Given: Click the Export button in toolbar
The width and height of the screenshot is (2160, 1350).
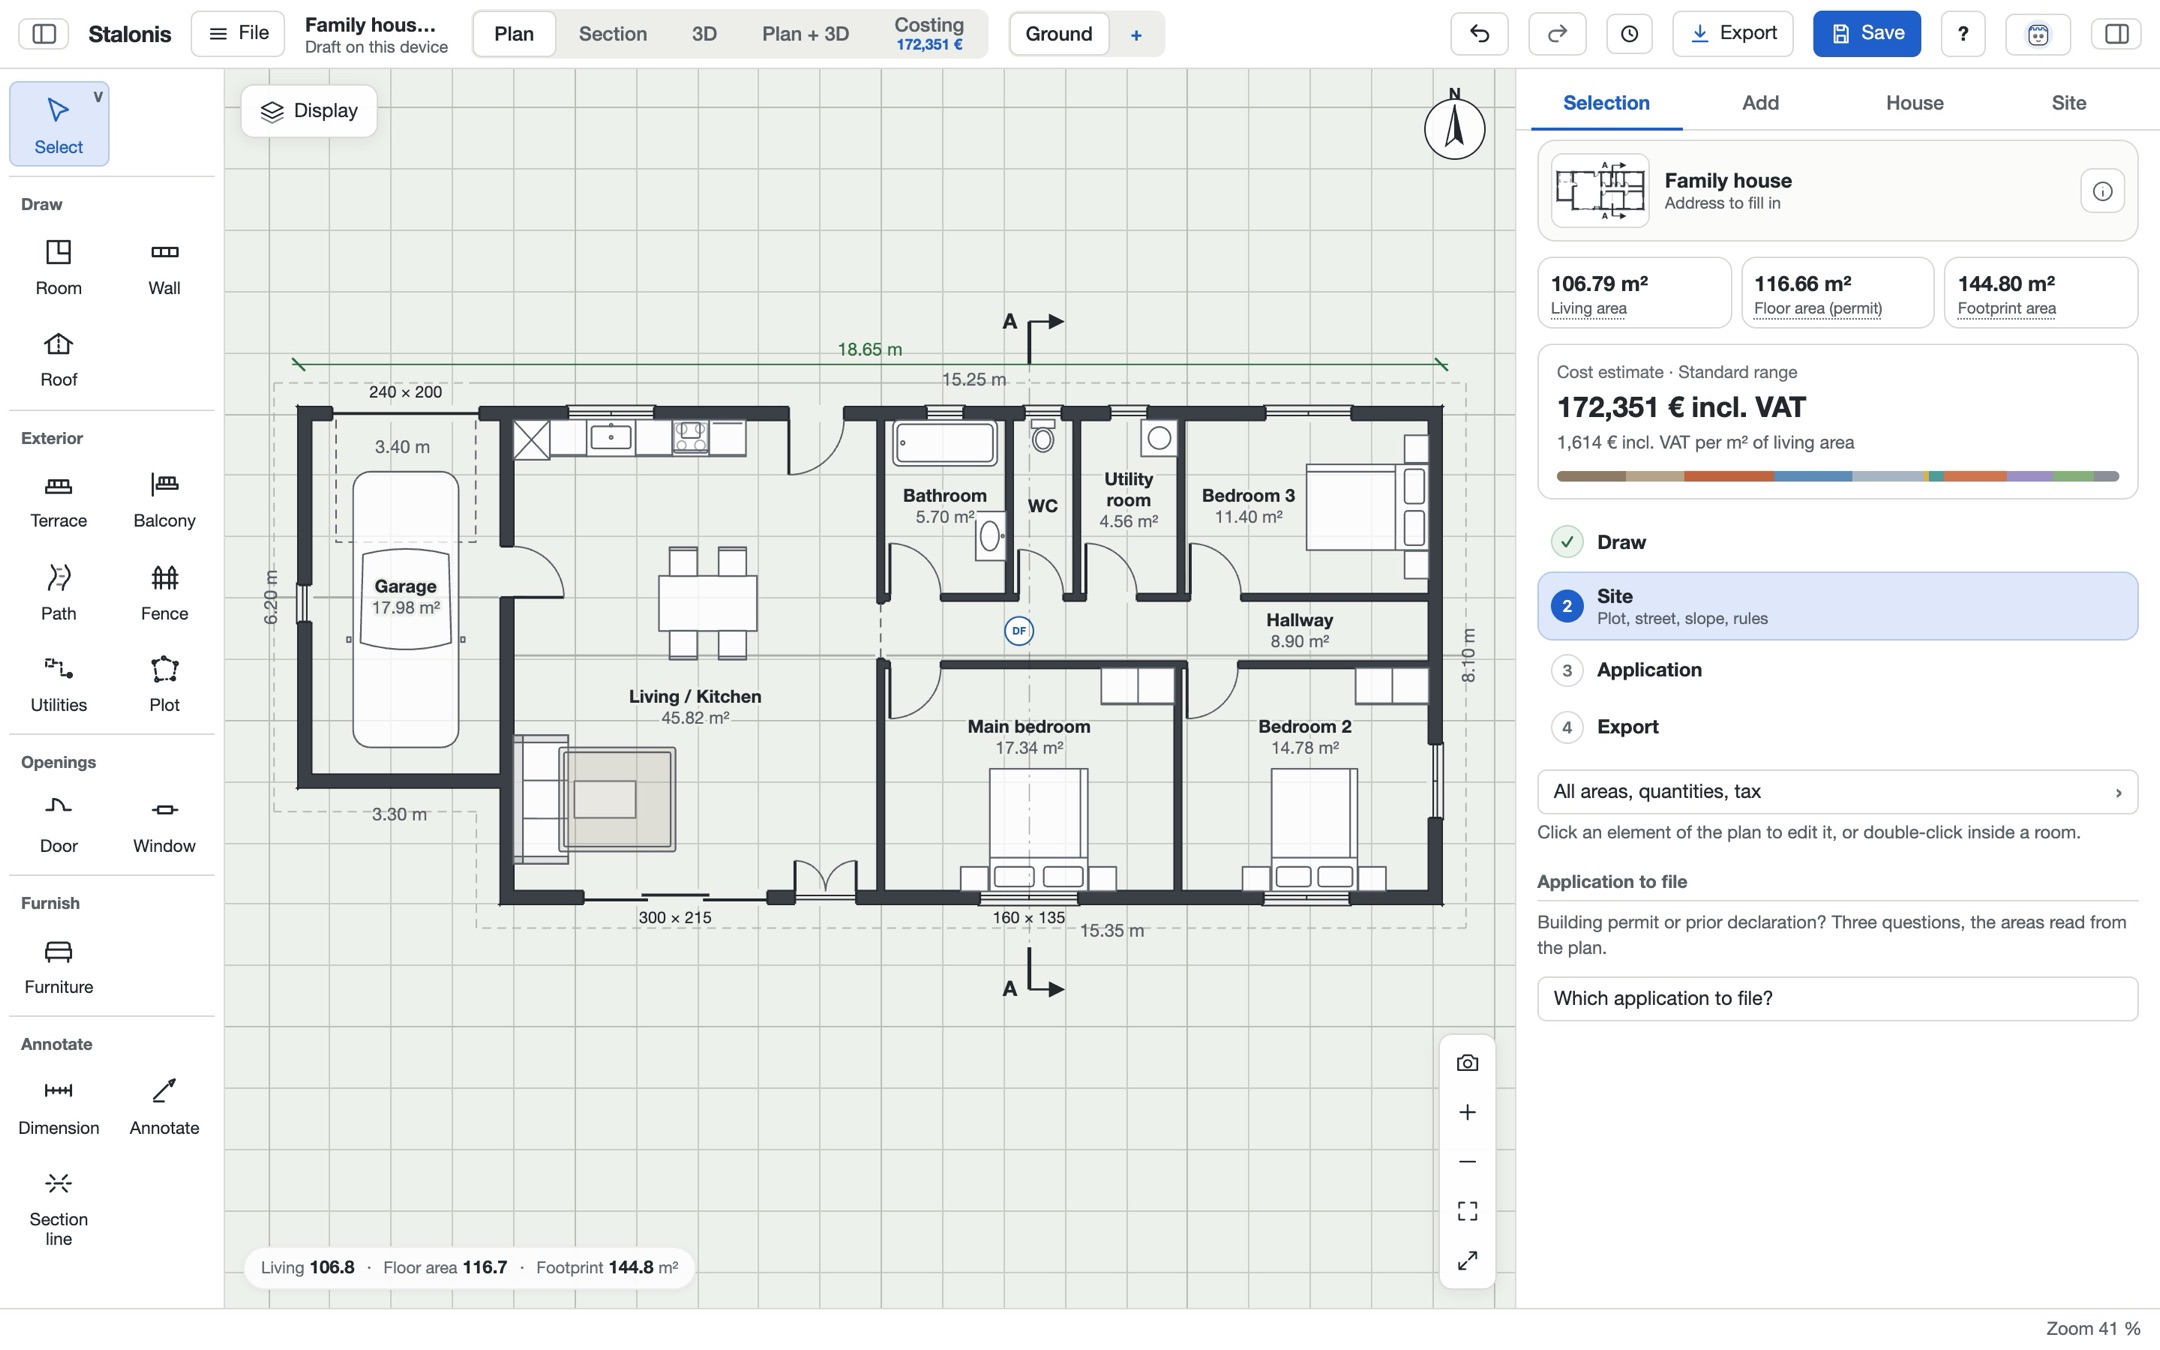Looking at the screenshot, I should pos(1733,34).
